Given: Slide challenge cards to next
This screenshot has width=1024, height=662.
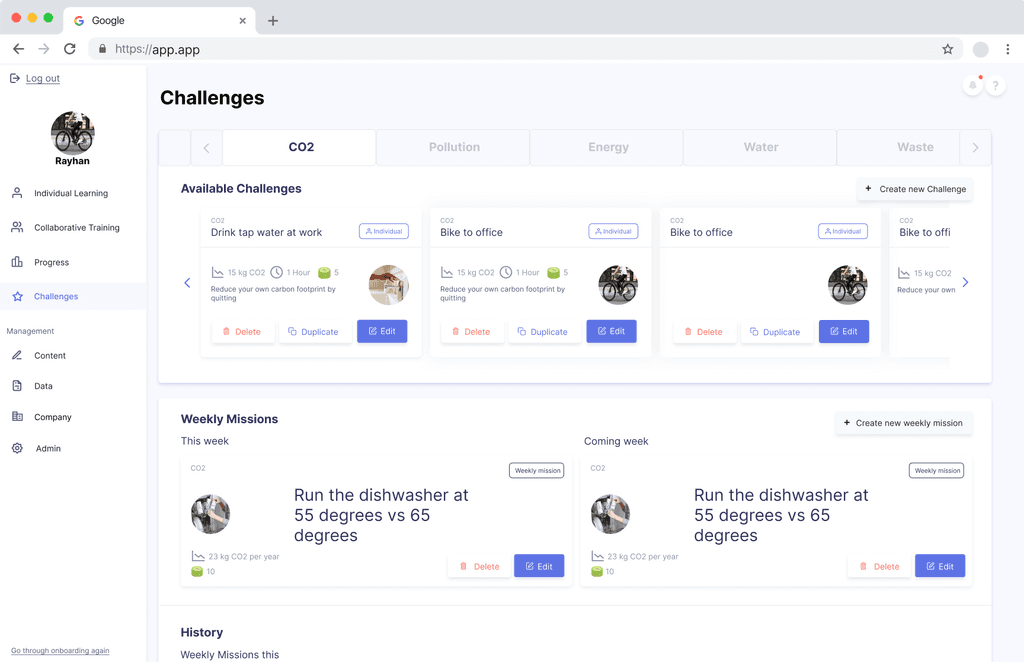Looking at the screenshot, I should [965, 283].
